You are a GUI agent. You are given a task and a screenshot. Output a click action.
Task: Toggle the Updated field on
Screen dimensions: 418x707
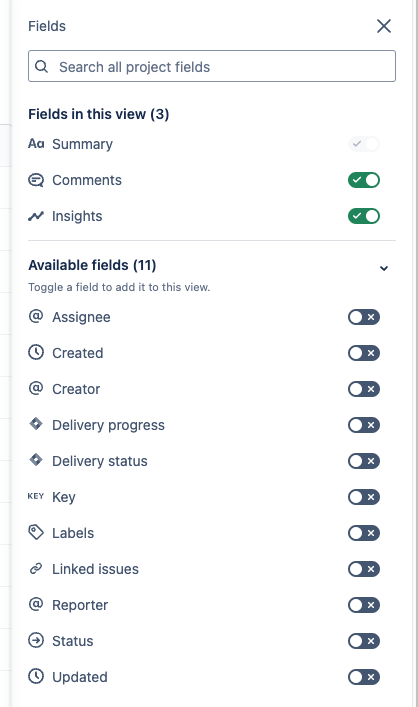tap(364, 677)
